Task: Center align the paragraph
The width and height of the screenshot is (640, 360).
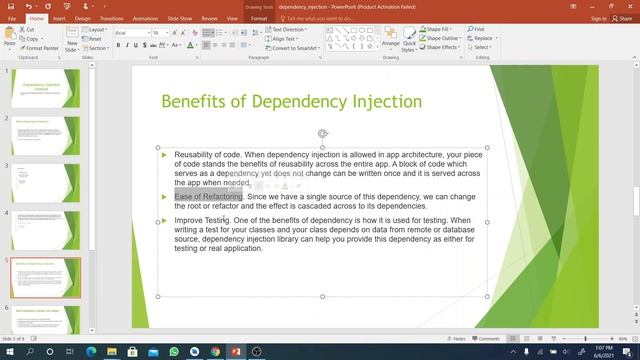Action: coord(215,45)
